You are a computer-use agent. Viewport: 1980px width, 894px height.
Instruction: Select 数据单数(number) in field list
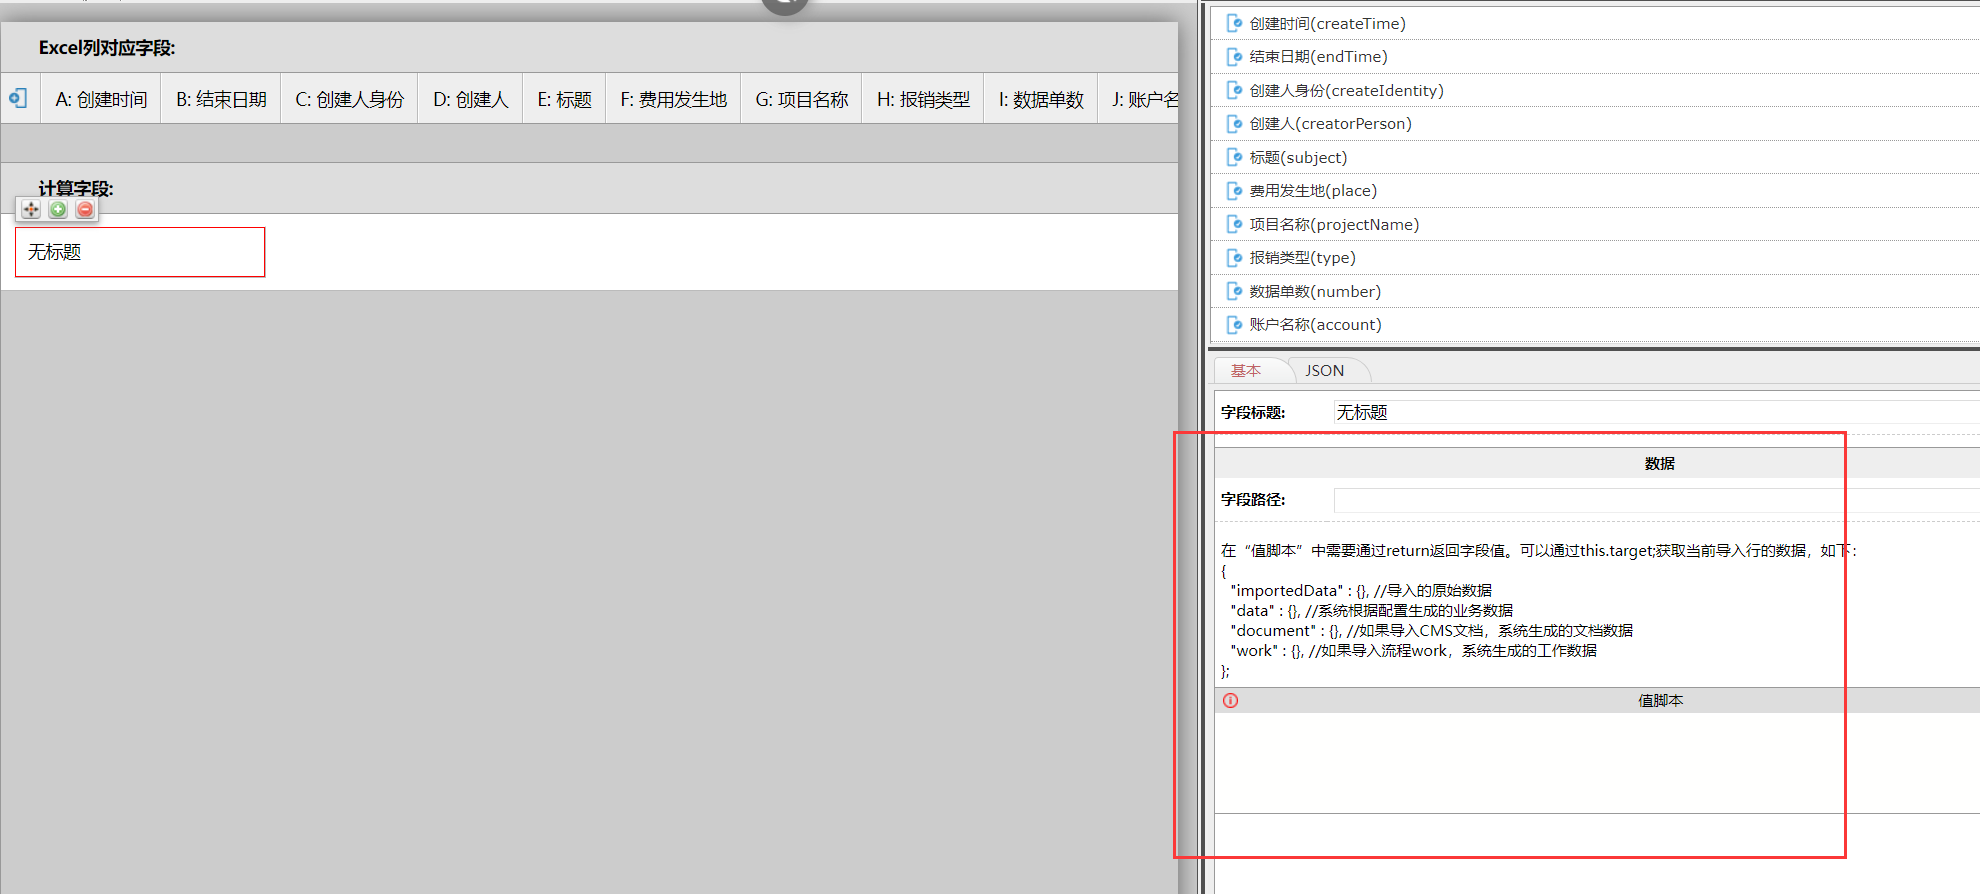[x=1315, y=291]
